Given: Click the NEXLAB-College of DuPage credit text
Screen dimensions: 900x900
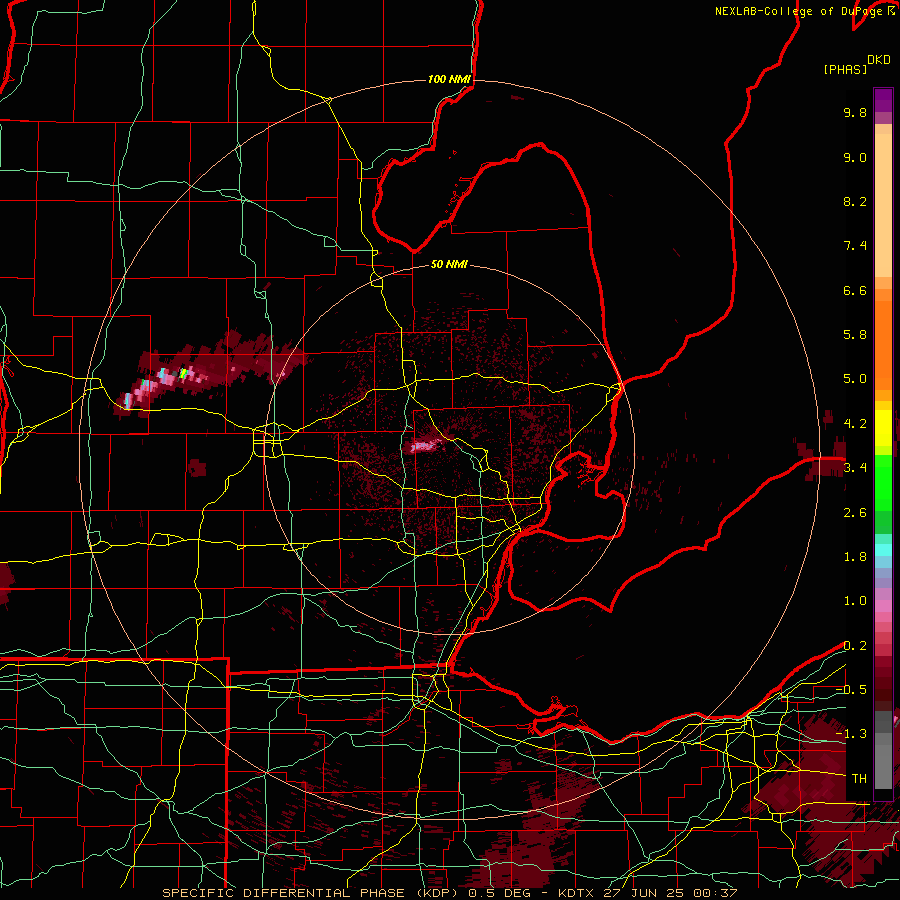Looking at the screenshot, I should point(804,11).
